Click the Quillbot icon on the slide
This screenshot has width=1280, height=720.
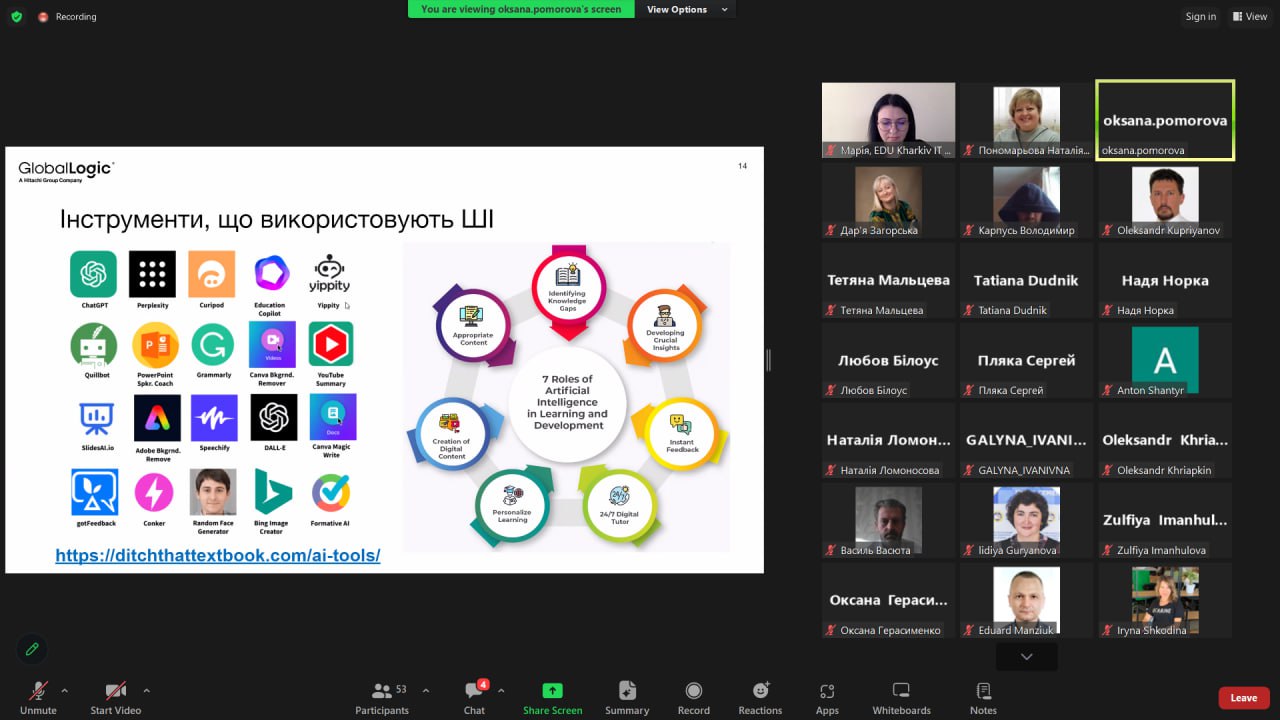pos(93,345)
